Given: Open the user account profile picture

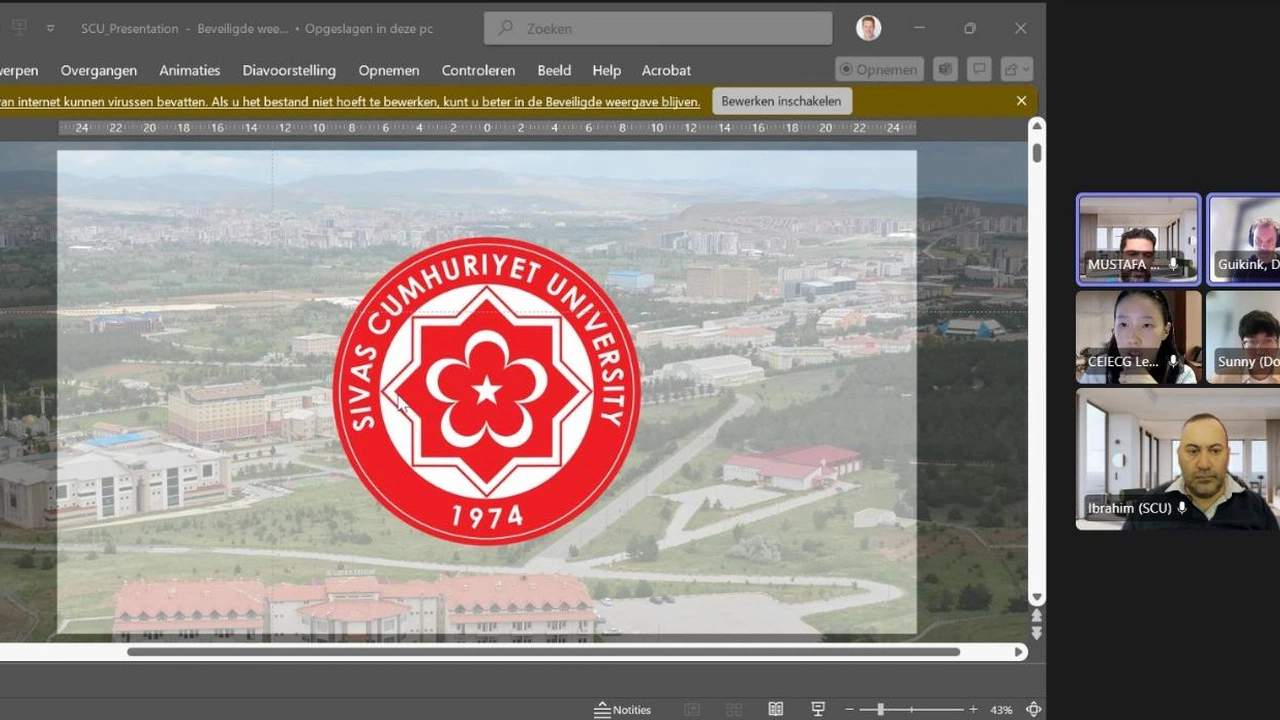Looking at the screenshot, I should point(868,28).
